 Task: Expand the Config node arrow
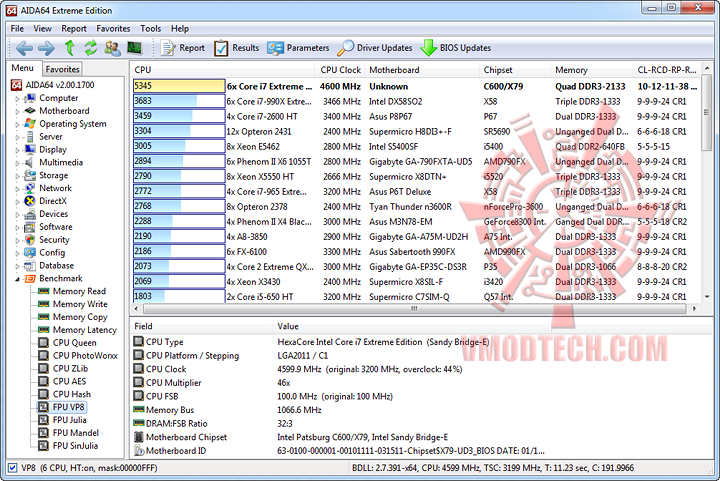pyautogui.click(x=17, y=252)
